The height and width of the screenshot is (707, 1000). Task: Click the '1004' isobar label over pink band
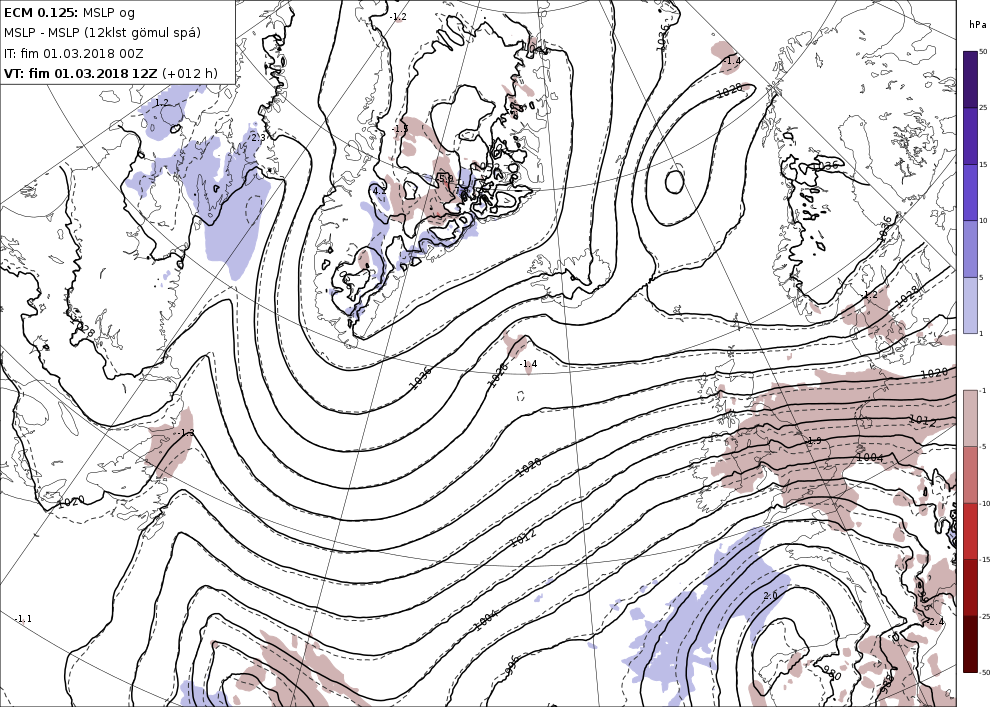coord(870,457)
